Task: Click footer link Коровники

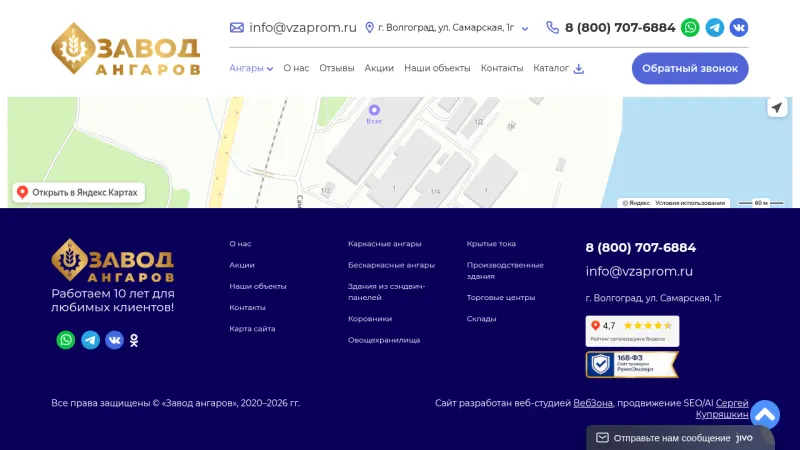Action: tap(370, 319)
